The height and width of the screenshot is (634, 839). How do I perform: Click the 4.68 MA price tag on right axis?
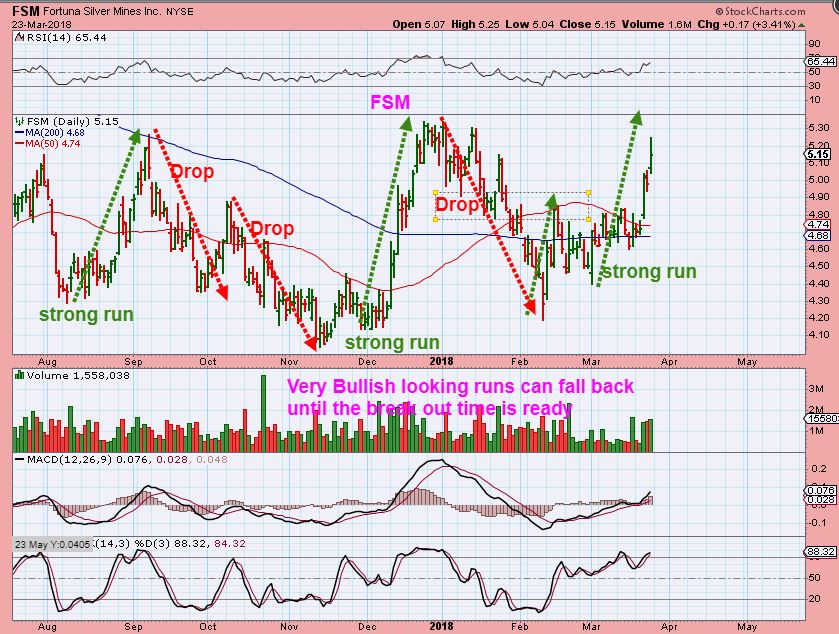click(x=818, y=235)
